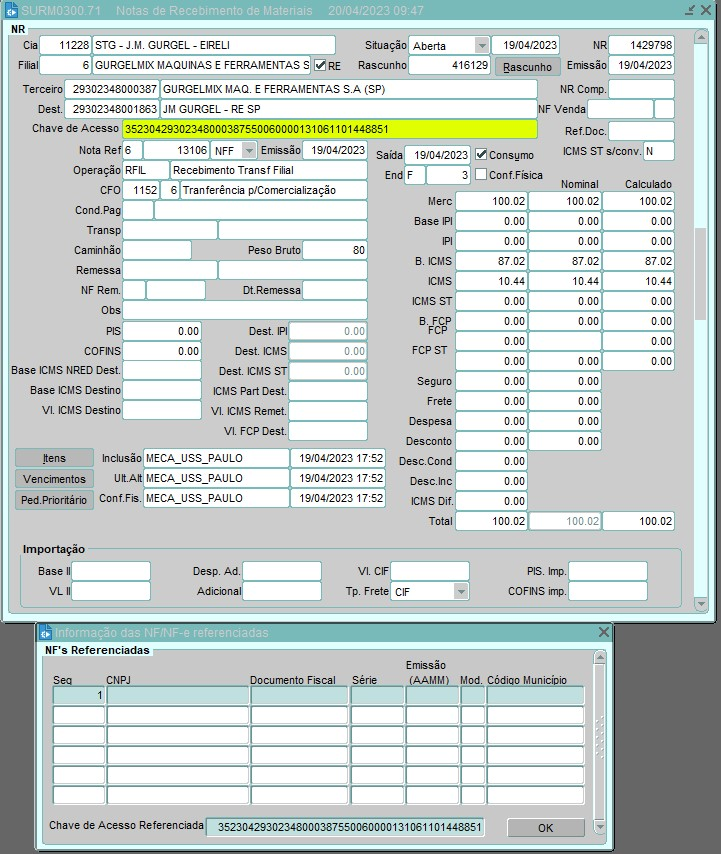Click the NF referenciadas dialog title icon
Image resolution: width=721 pixels, height=854 pixels.
pyautogui.click(x=45, y=632)
